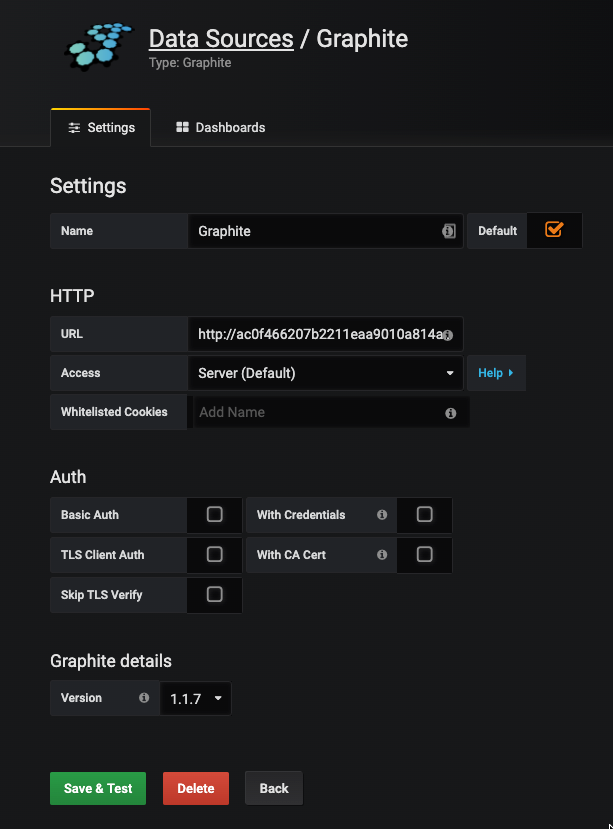Click the info icon next to Version

[x=143, y=698]
